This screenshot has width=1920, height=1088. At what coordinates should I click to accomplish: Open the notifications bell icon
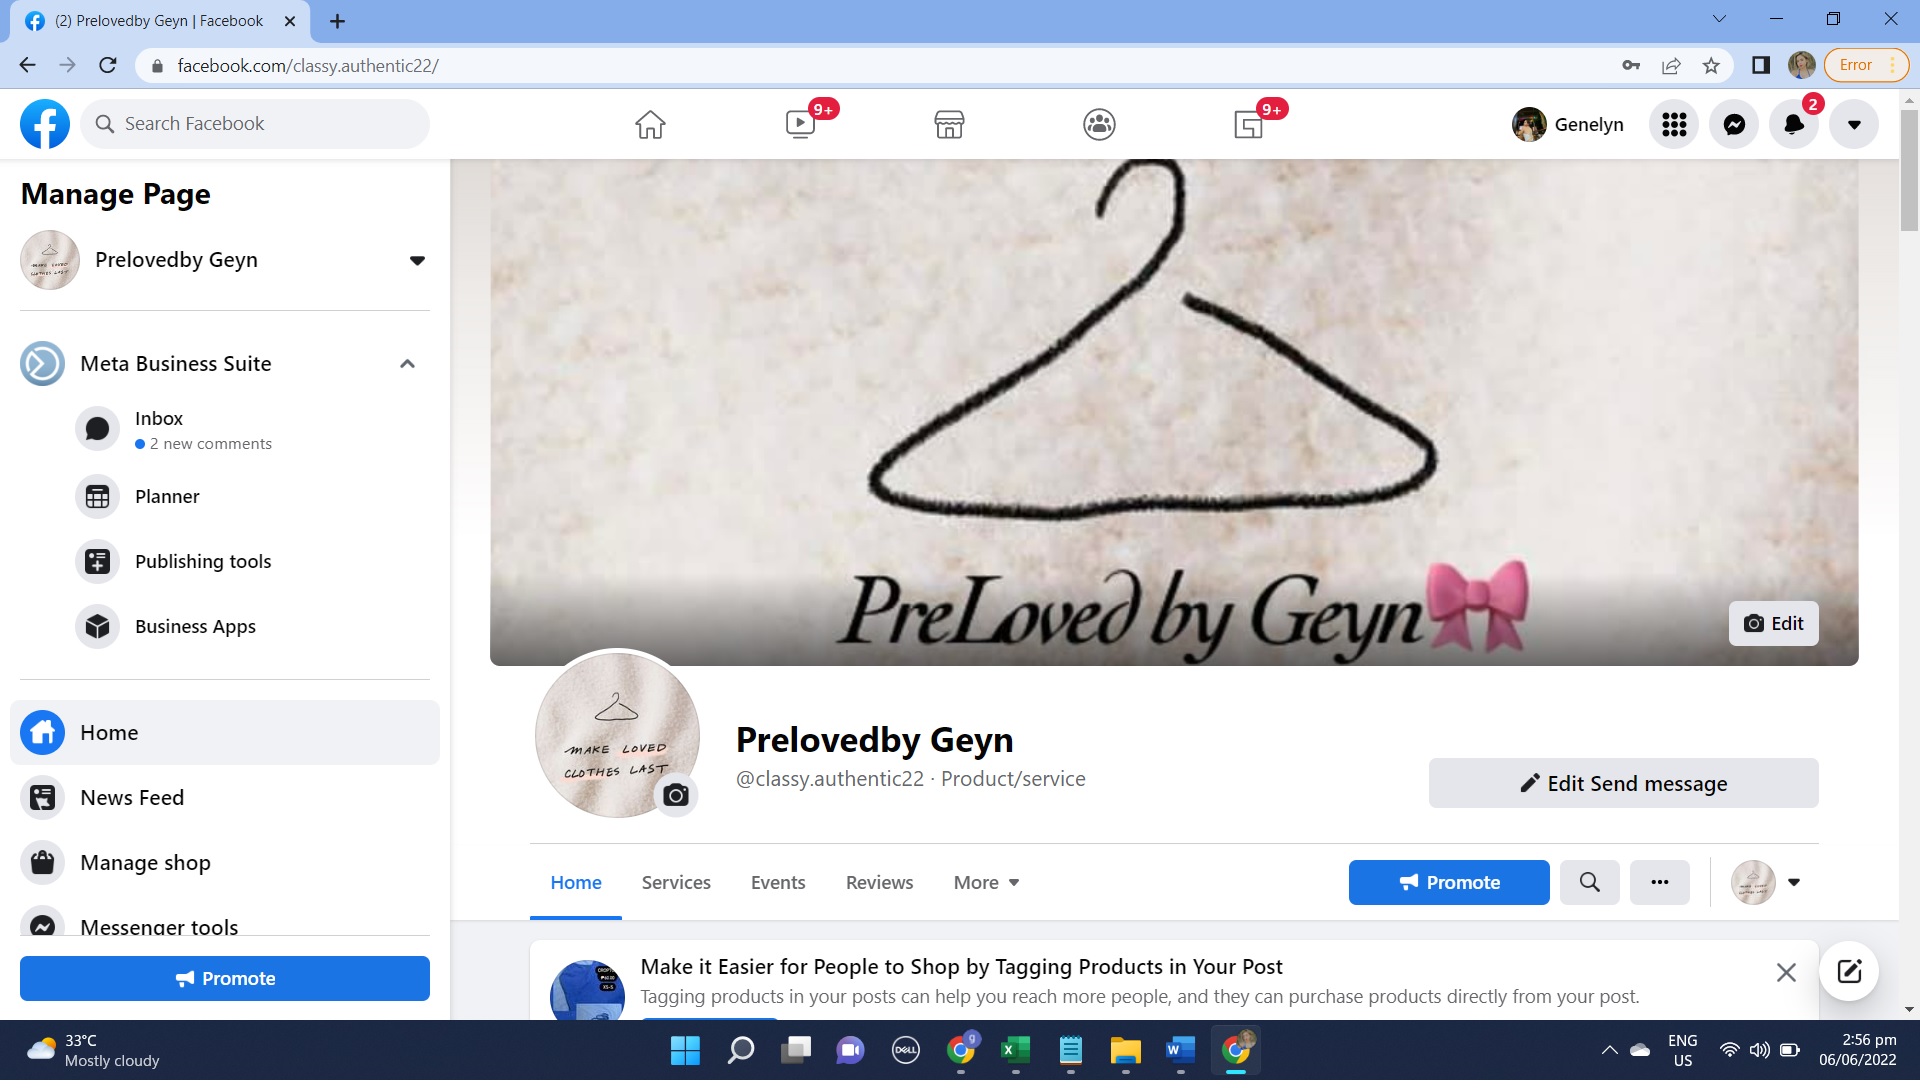pyautogui.click(x=1794, y=125)
